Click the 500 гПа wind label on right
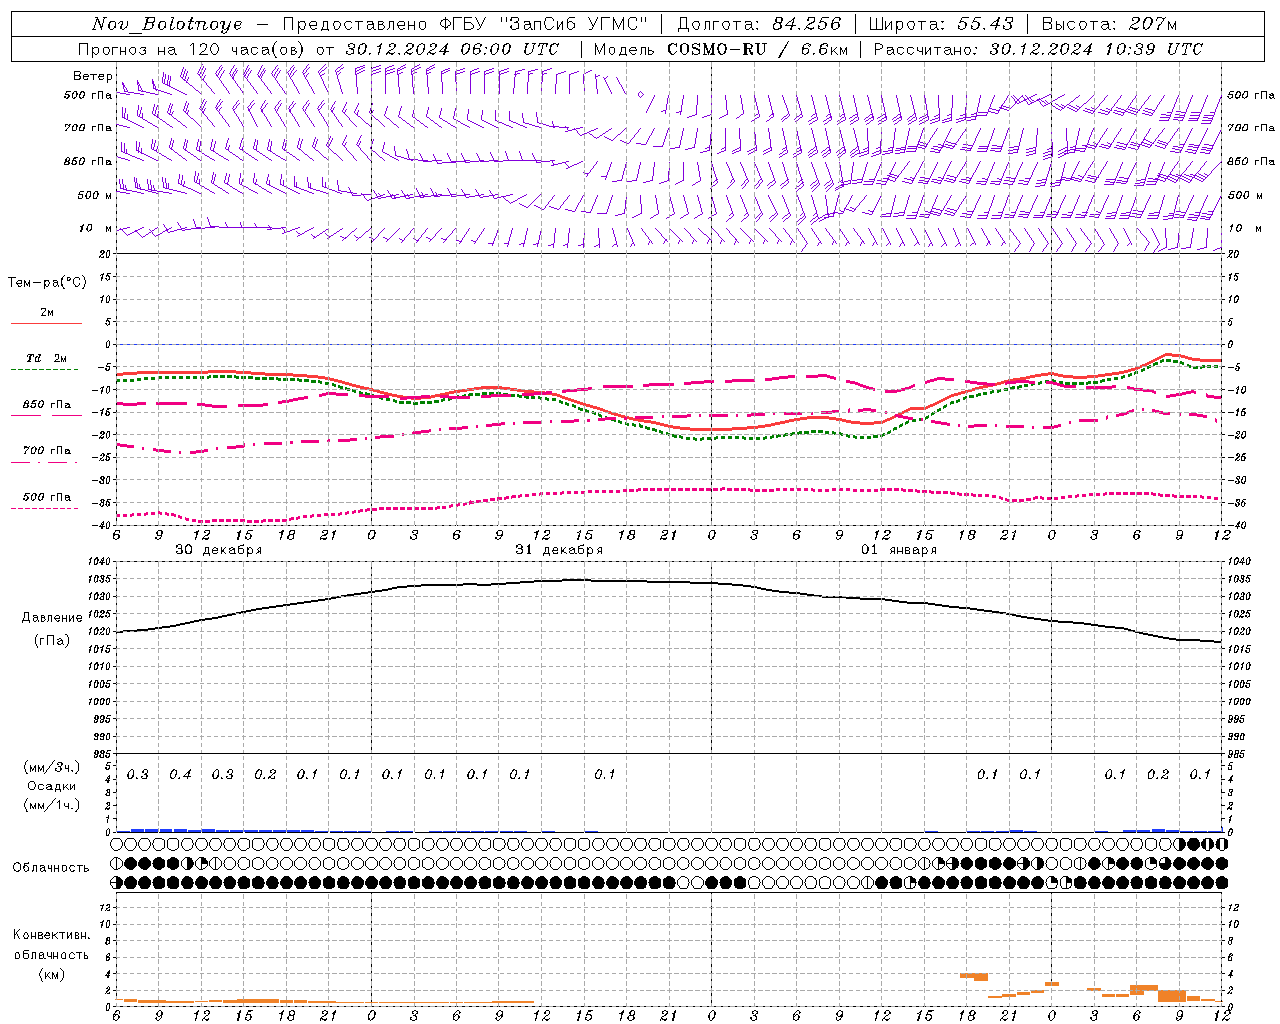This screenshot has width=1280, height=1024. (x=1251, y=95)
